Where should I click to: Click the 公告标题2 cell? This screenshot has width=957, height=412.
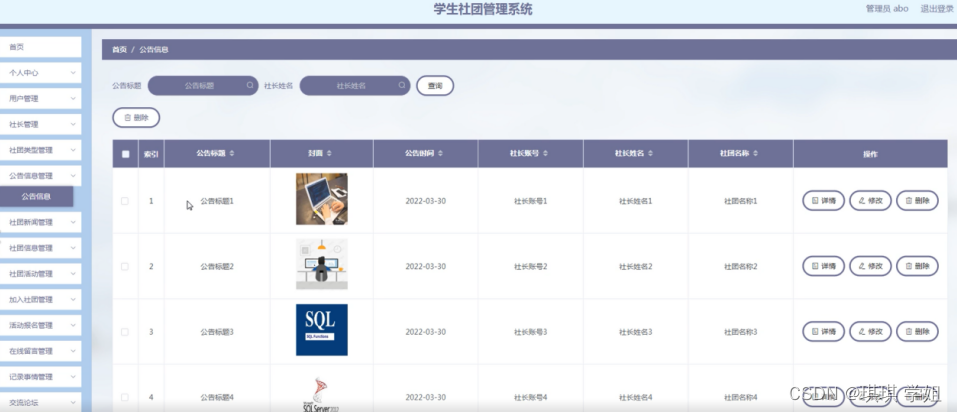click(217, 266)
